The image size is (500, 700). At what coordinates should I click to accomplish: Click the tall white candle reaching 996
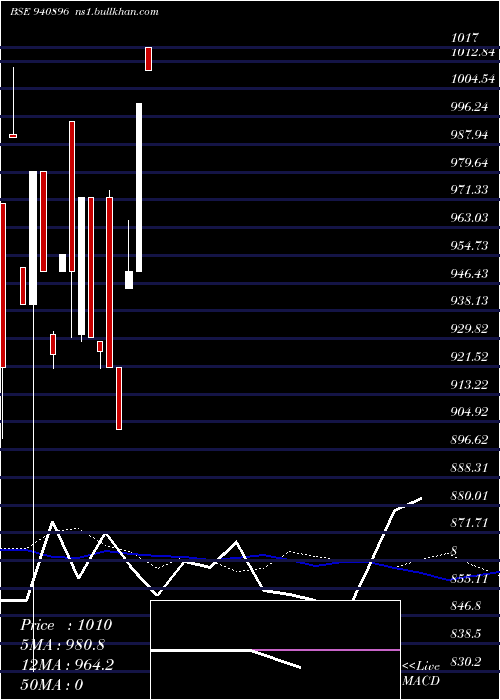[x=139, y=188]
